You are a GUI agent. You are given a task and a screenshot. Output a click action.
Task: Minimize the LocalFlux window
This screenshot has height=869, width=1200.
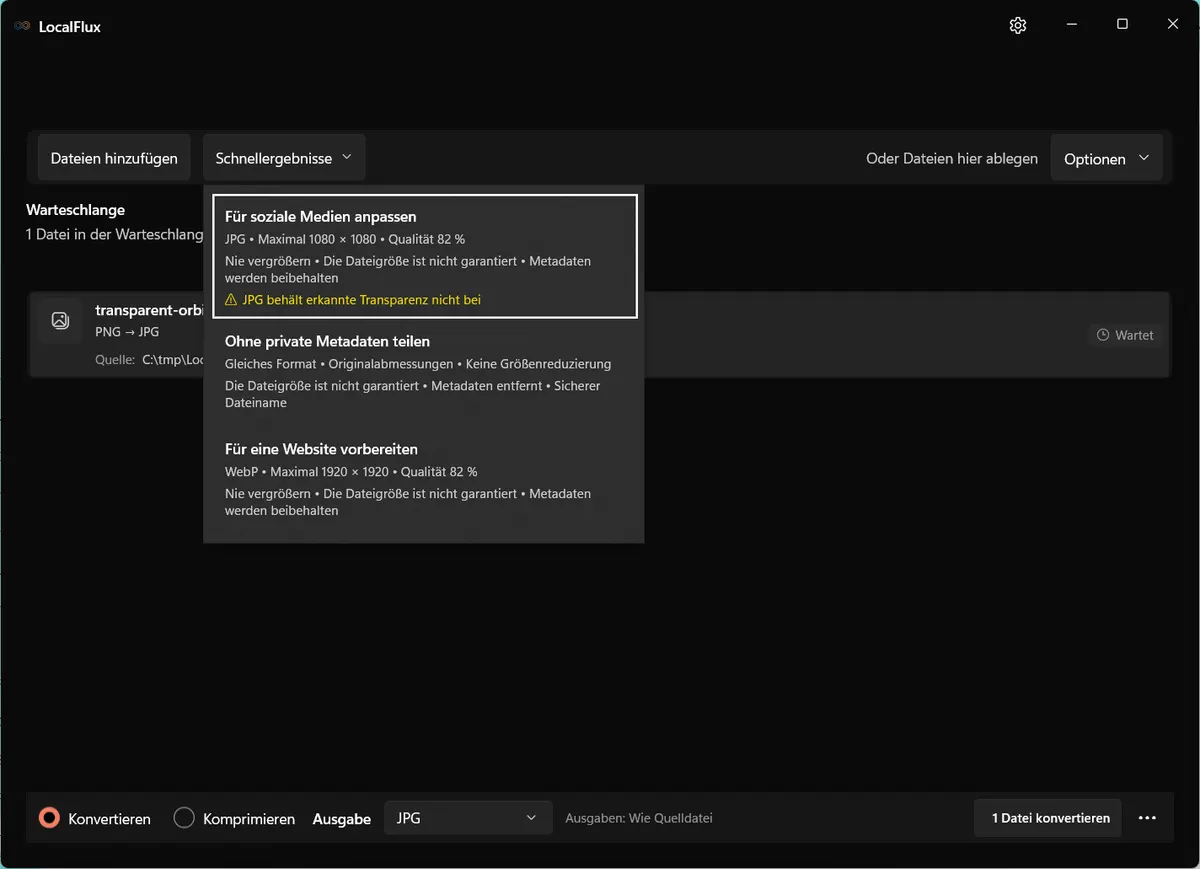[1070, 25]
